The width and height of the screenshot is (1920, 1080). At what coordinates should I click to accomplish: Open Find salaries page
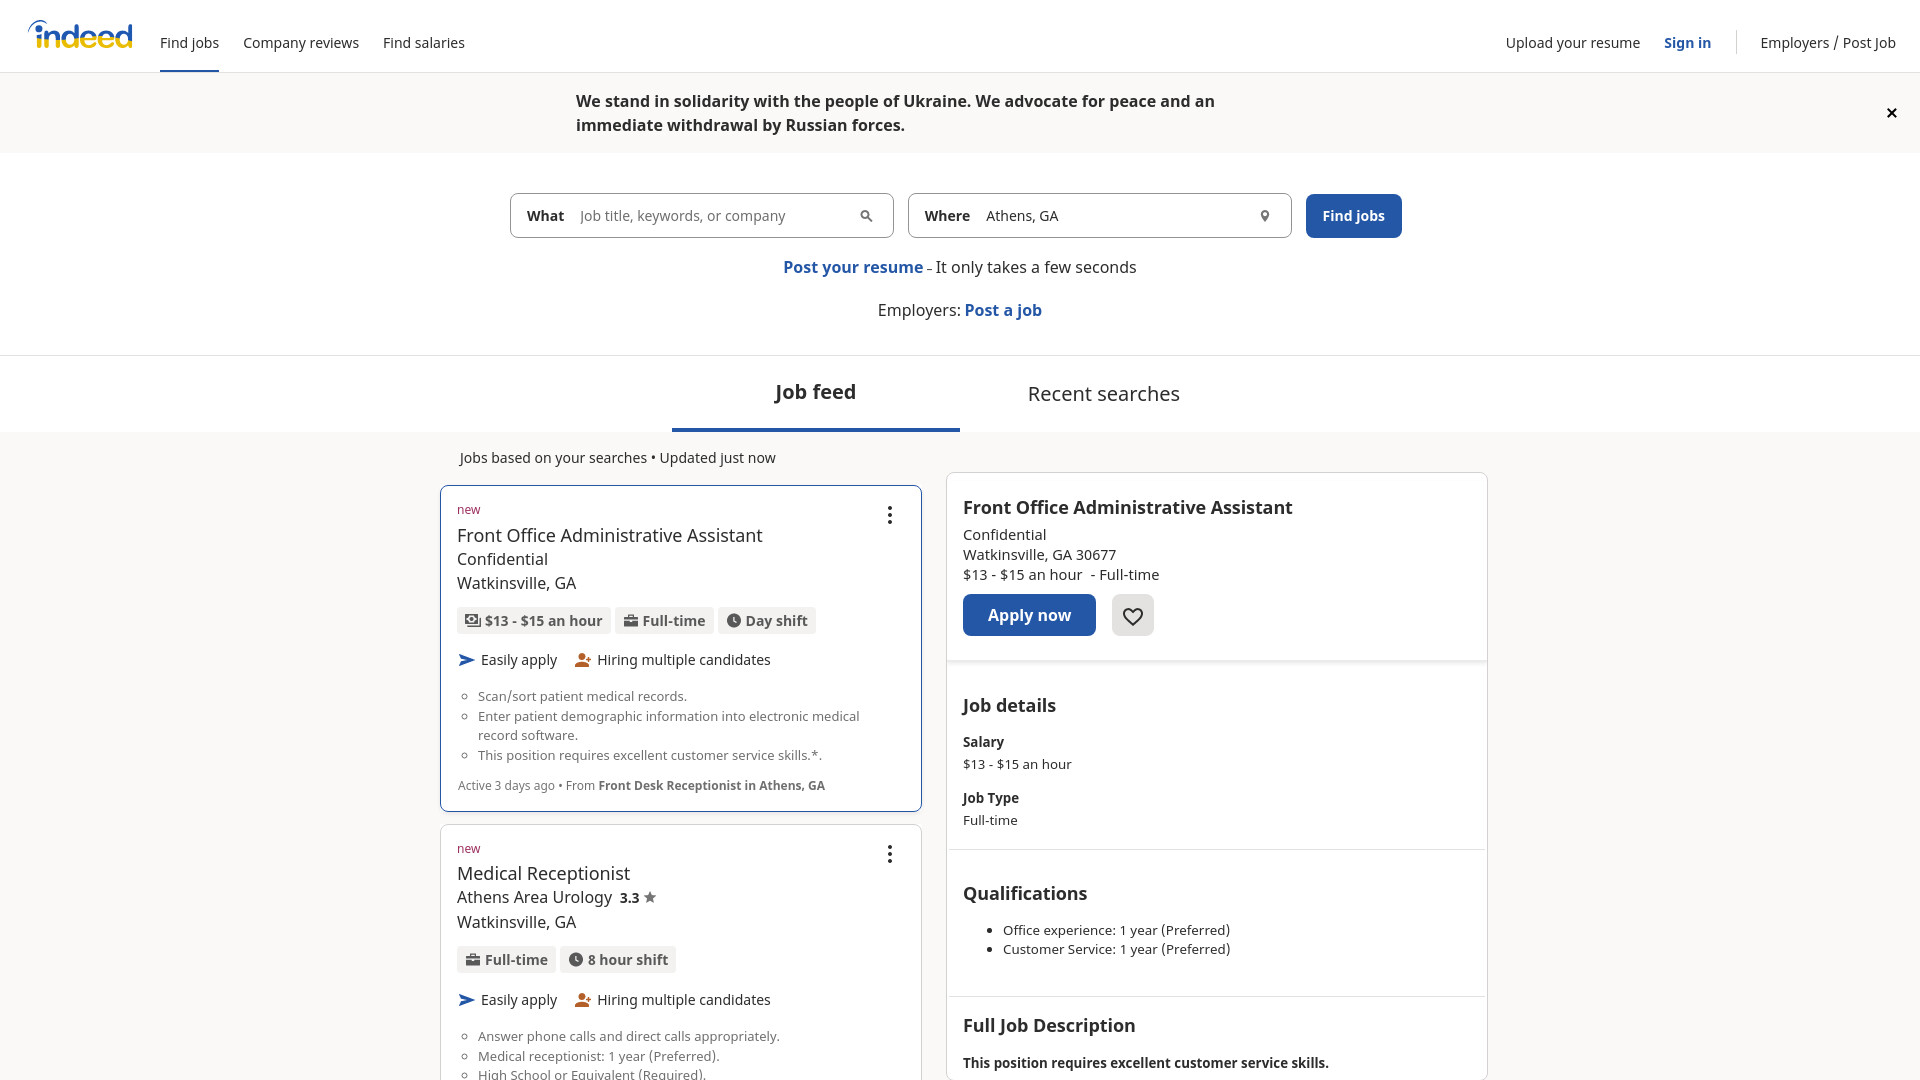coord(424,43)
